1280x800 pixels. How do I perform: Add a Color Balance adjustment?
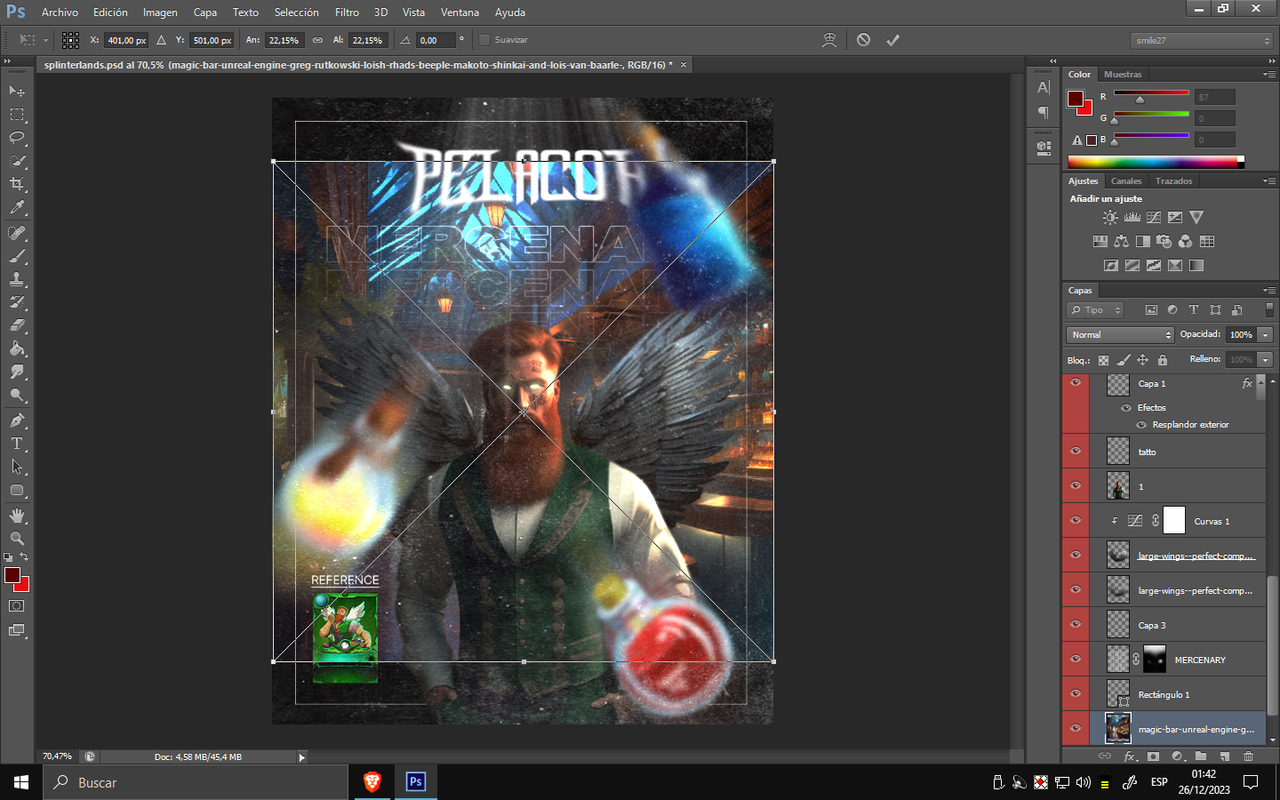(1121, 241)
